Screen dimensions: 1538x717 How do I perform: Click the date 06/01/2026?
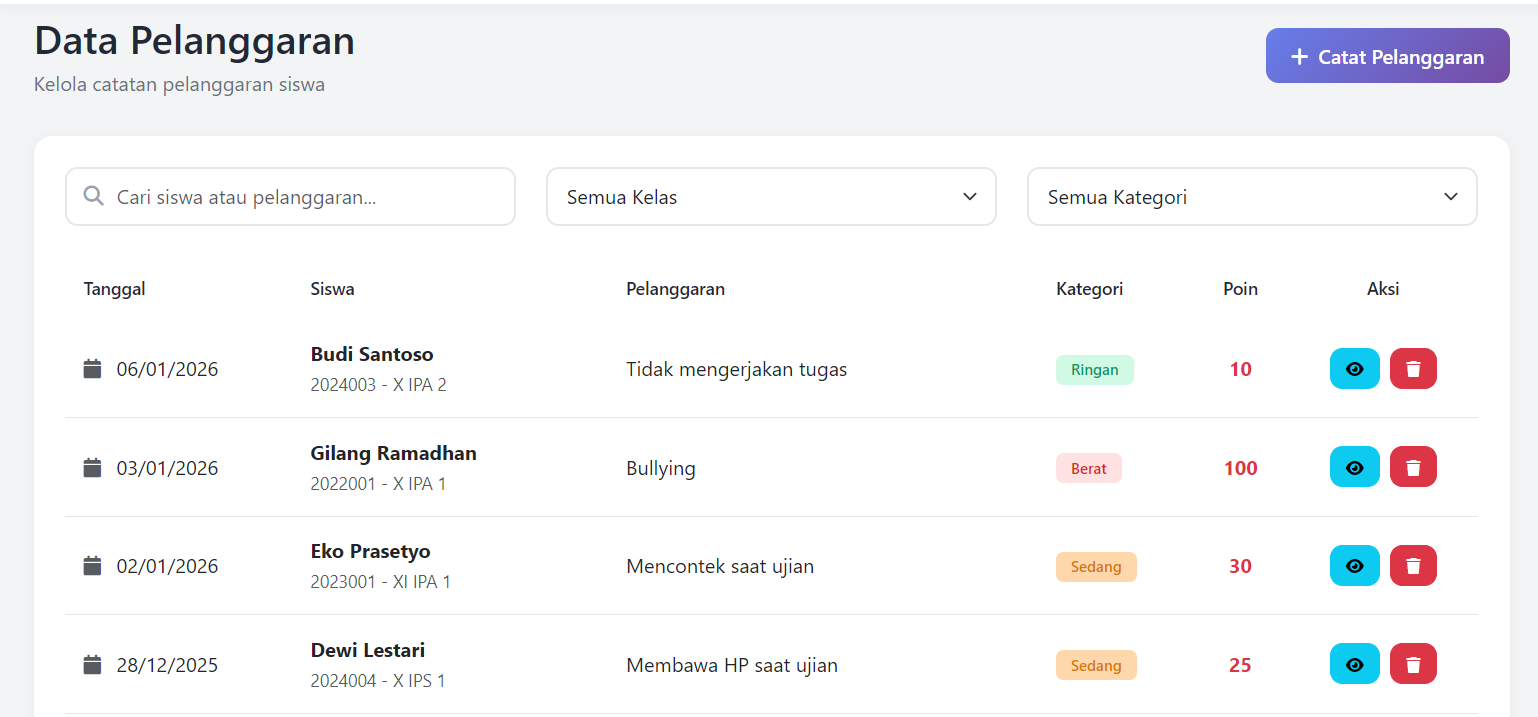(x=167, y=369)
